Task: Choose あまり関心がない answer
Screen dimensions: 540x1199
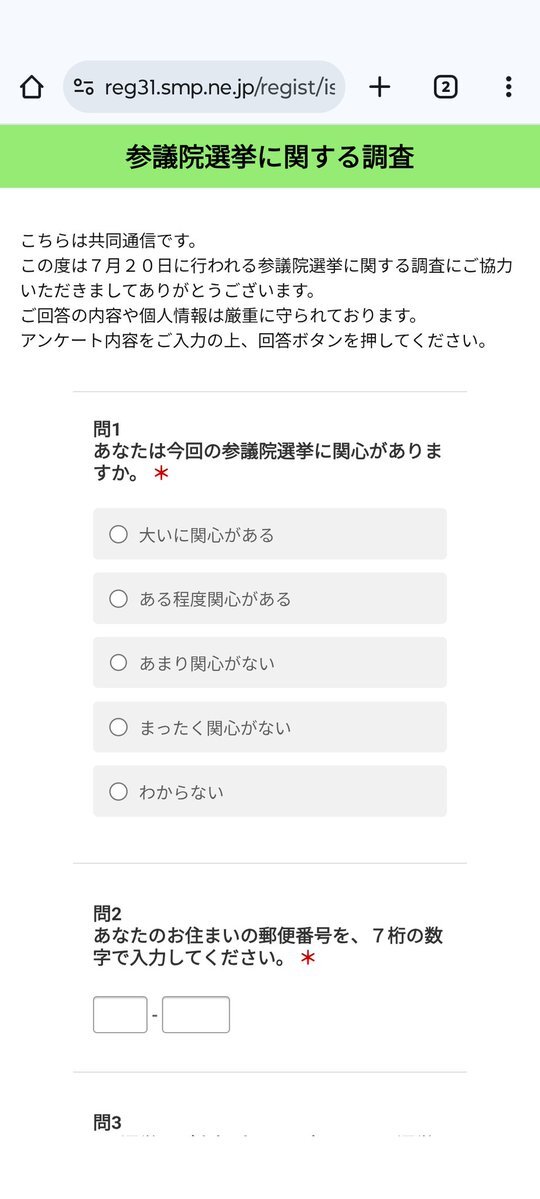Action: [x=270, y=662]
